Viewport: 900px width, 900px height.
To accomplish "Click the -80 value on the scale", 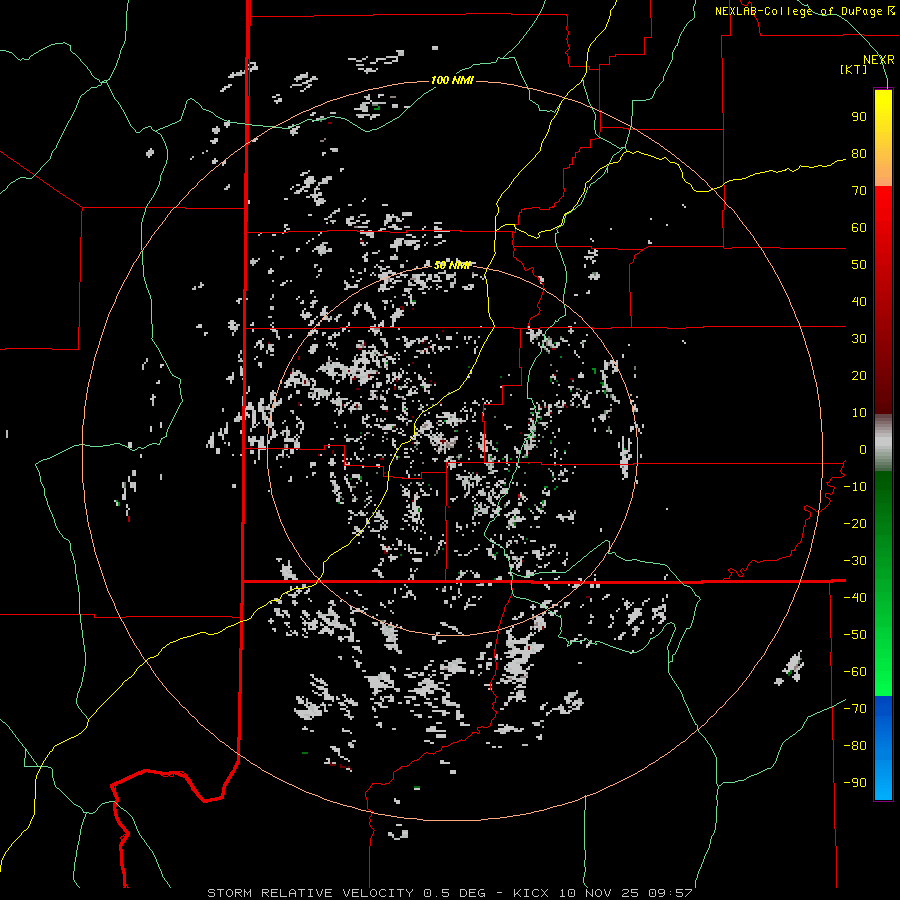I will [855, 746].
